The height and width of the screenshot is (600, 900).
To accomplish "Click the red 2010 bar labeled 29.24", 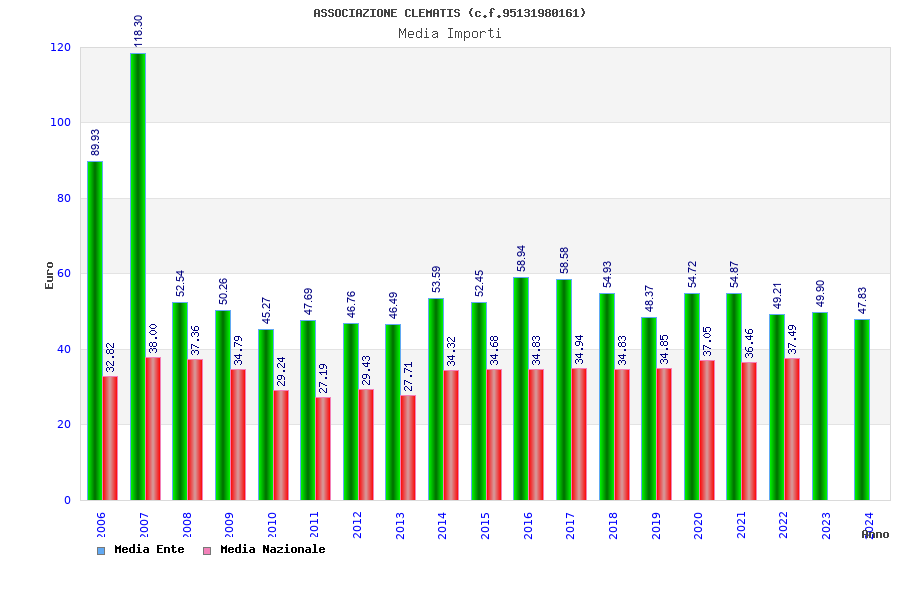I will coord(281,445).
